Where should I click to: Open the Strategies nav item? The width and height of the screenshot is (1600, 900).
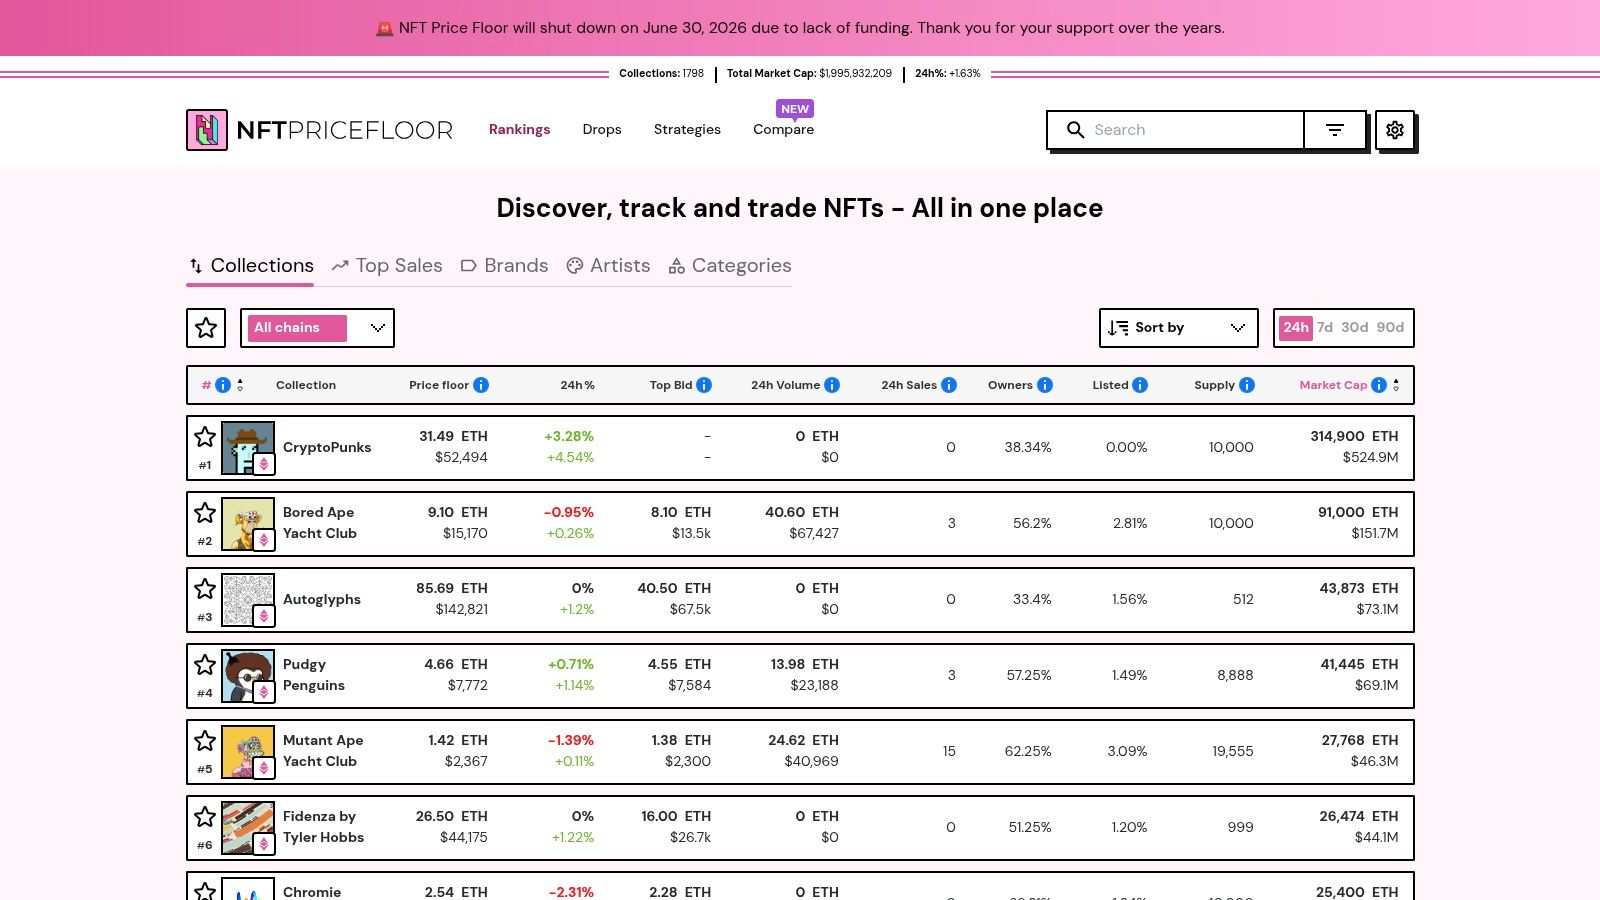pyautogui.click(x=687, y=129)
